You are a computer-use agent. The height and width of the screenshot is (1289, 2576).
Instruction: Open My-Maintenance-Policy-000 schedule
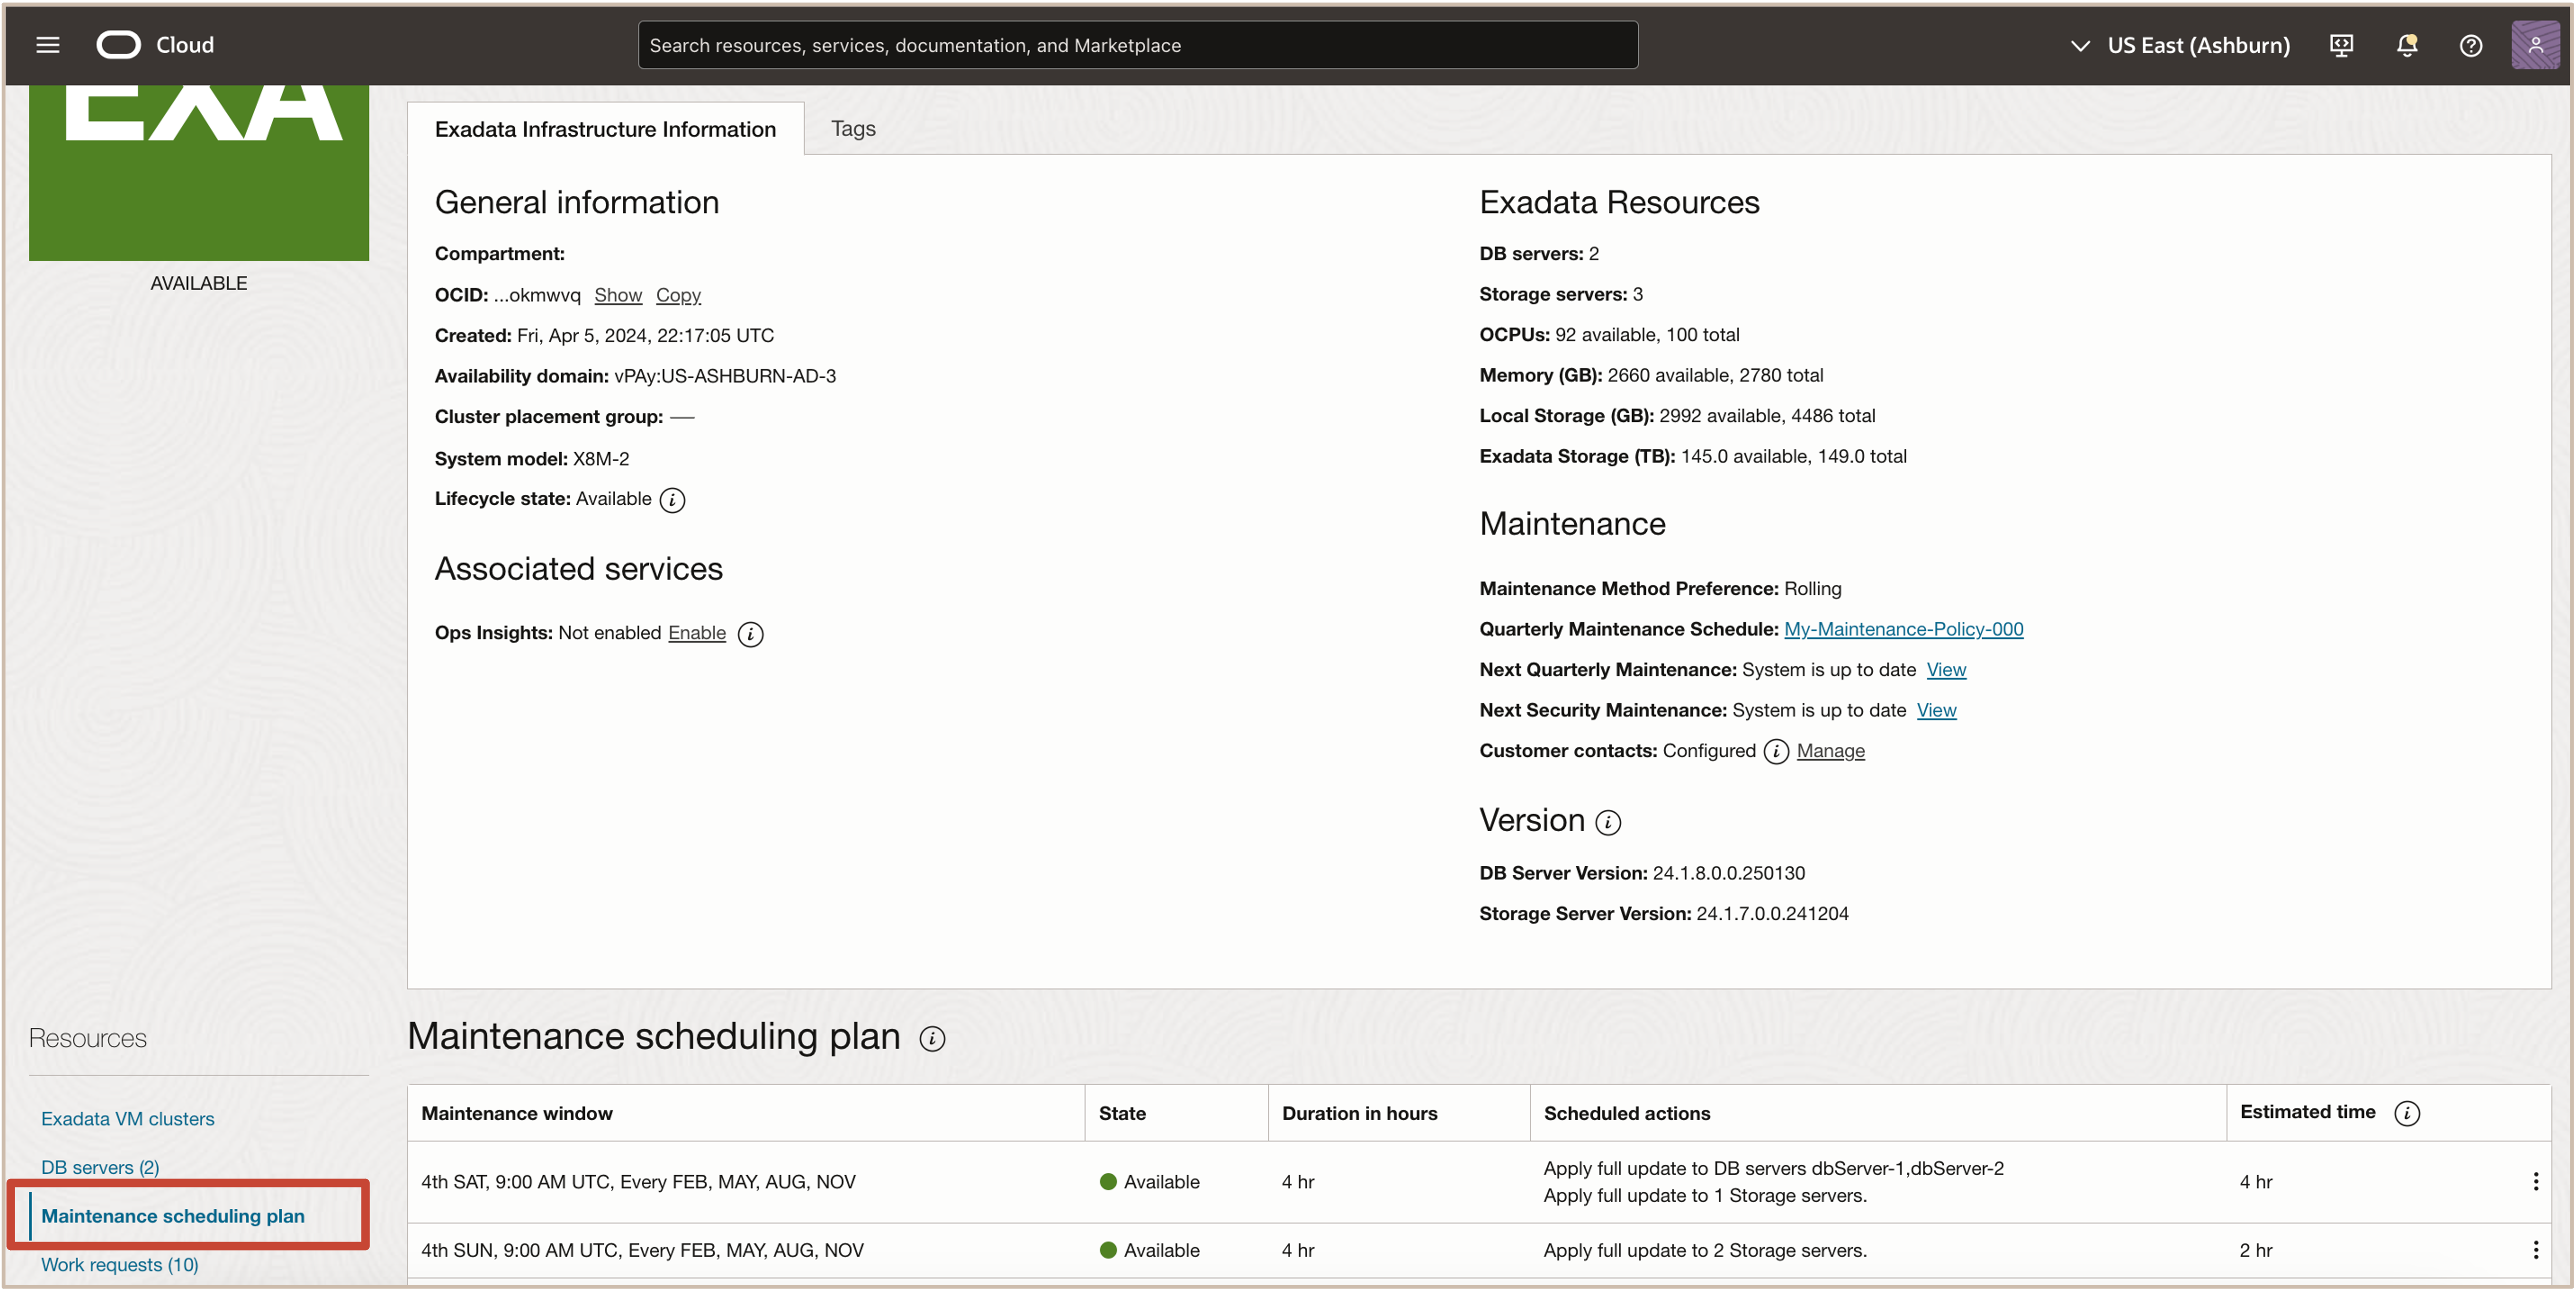point(1903,629)
